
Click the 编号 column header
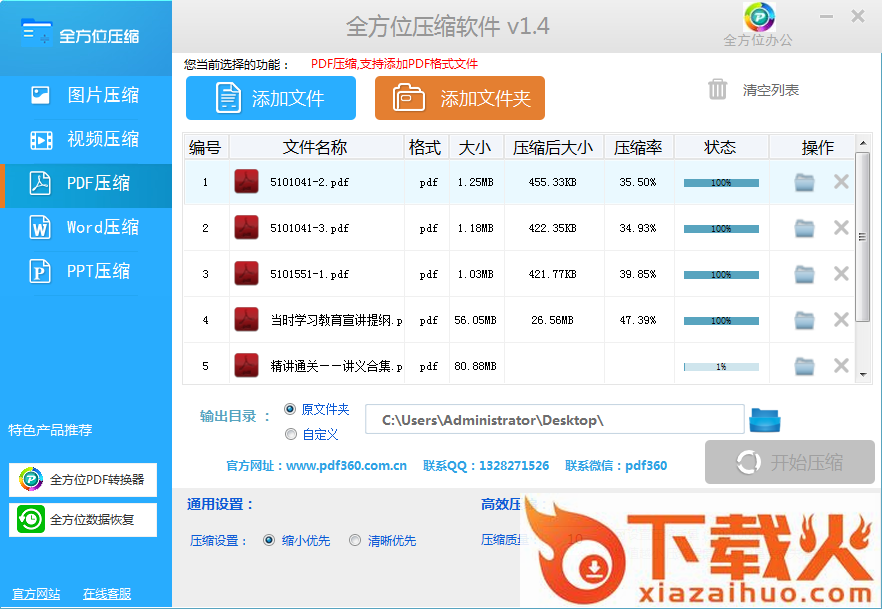[x=206, y=147]
